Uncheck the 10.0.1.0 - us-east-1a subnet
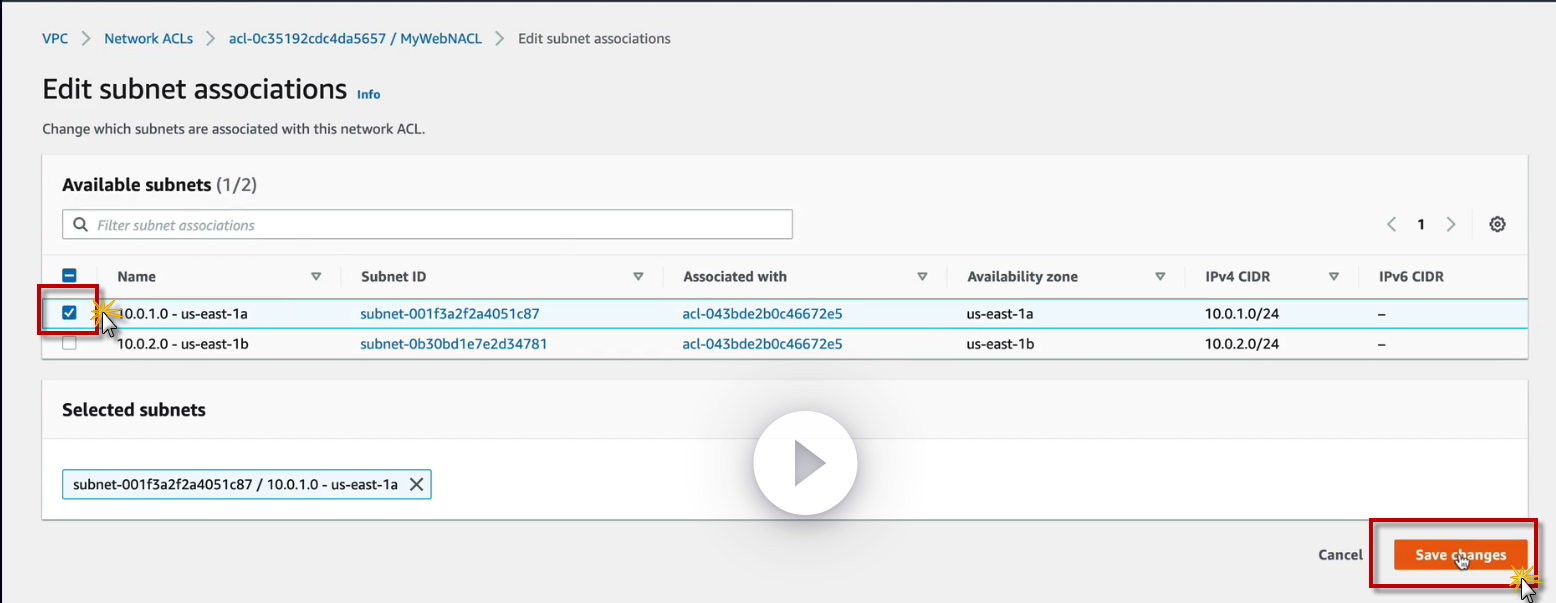This screenshot has height=603, width=1556. 69,313
